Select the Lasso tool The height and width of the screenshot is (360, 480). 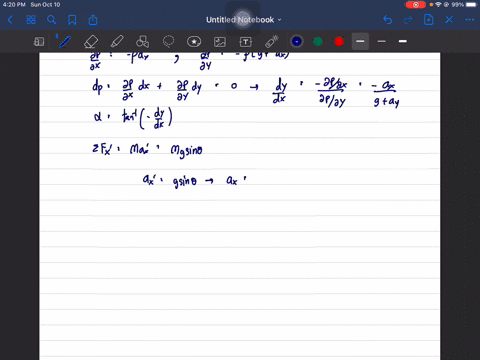tap(168, 42)
